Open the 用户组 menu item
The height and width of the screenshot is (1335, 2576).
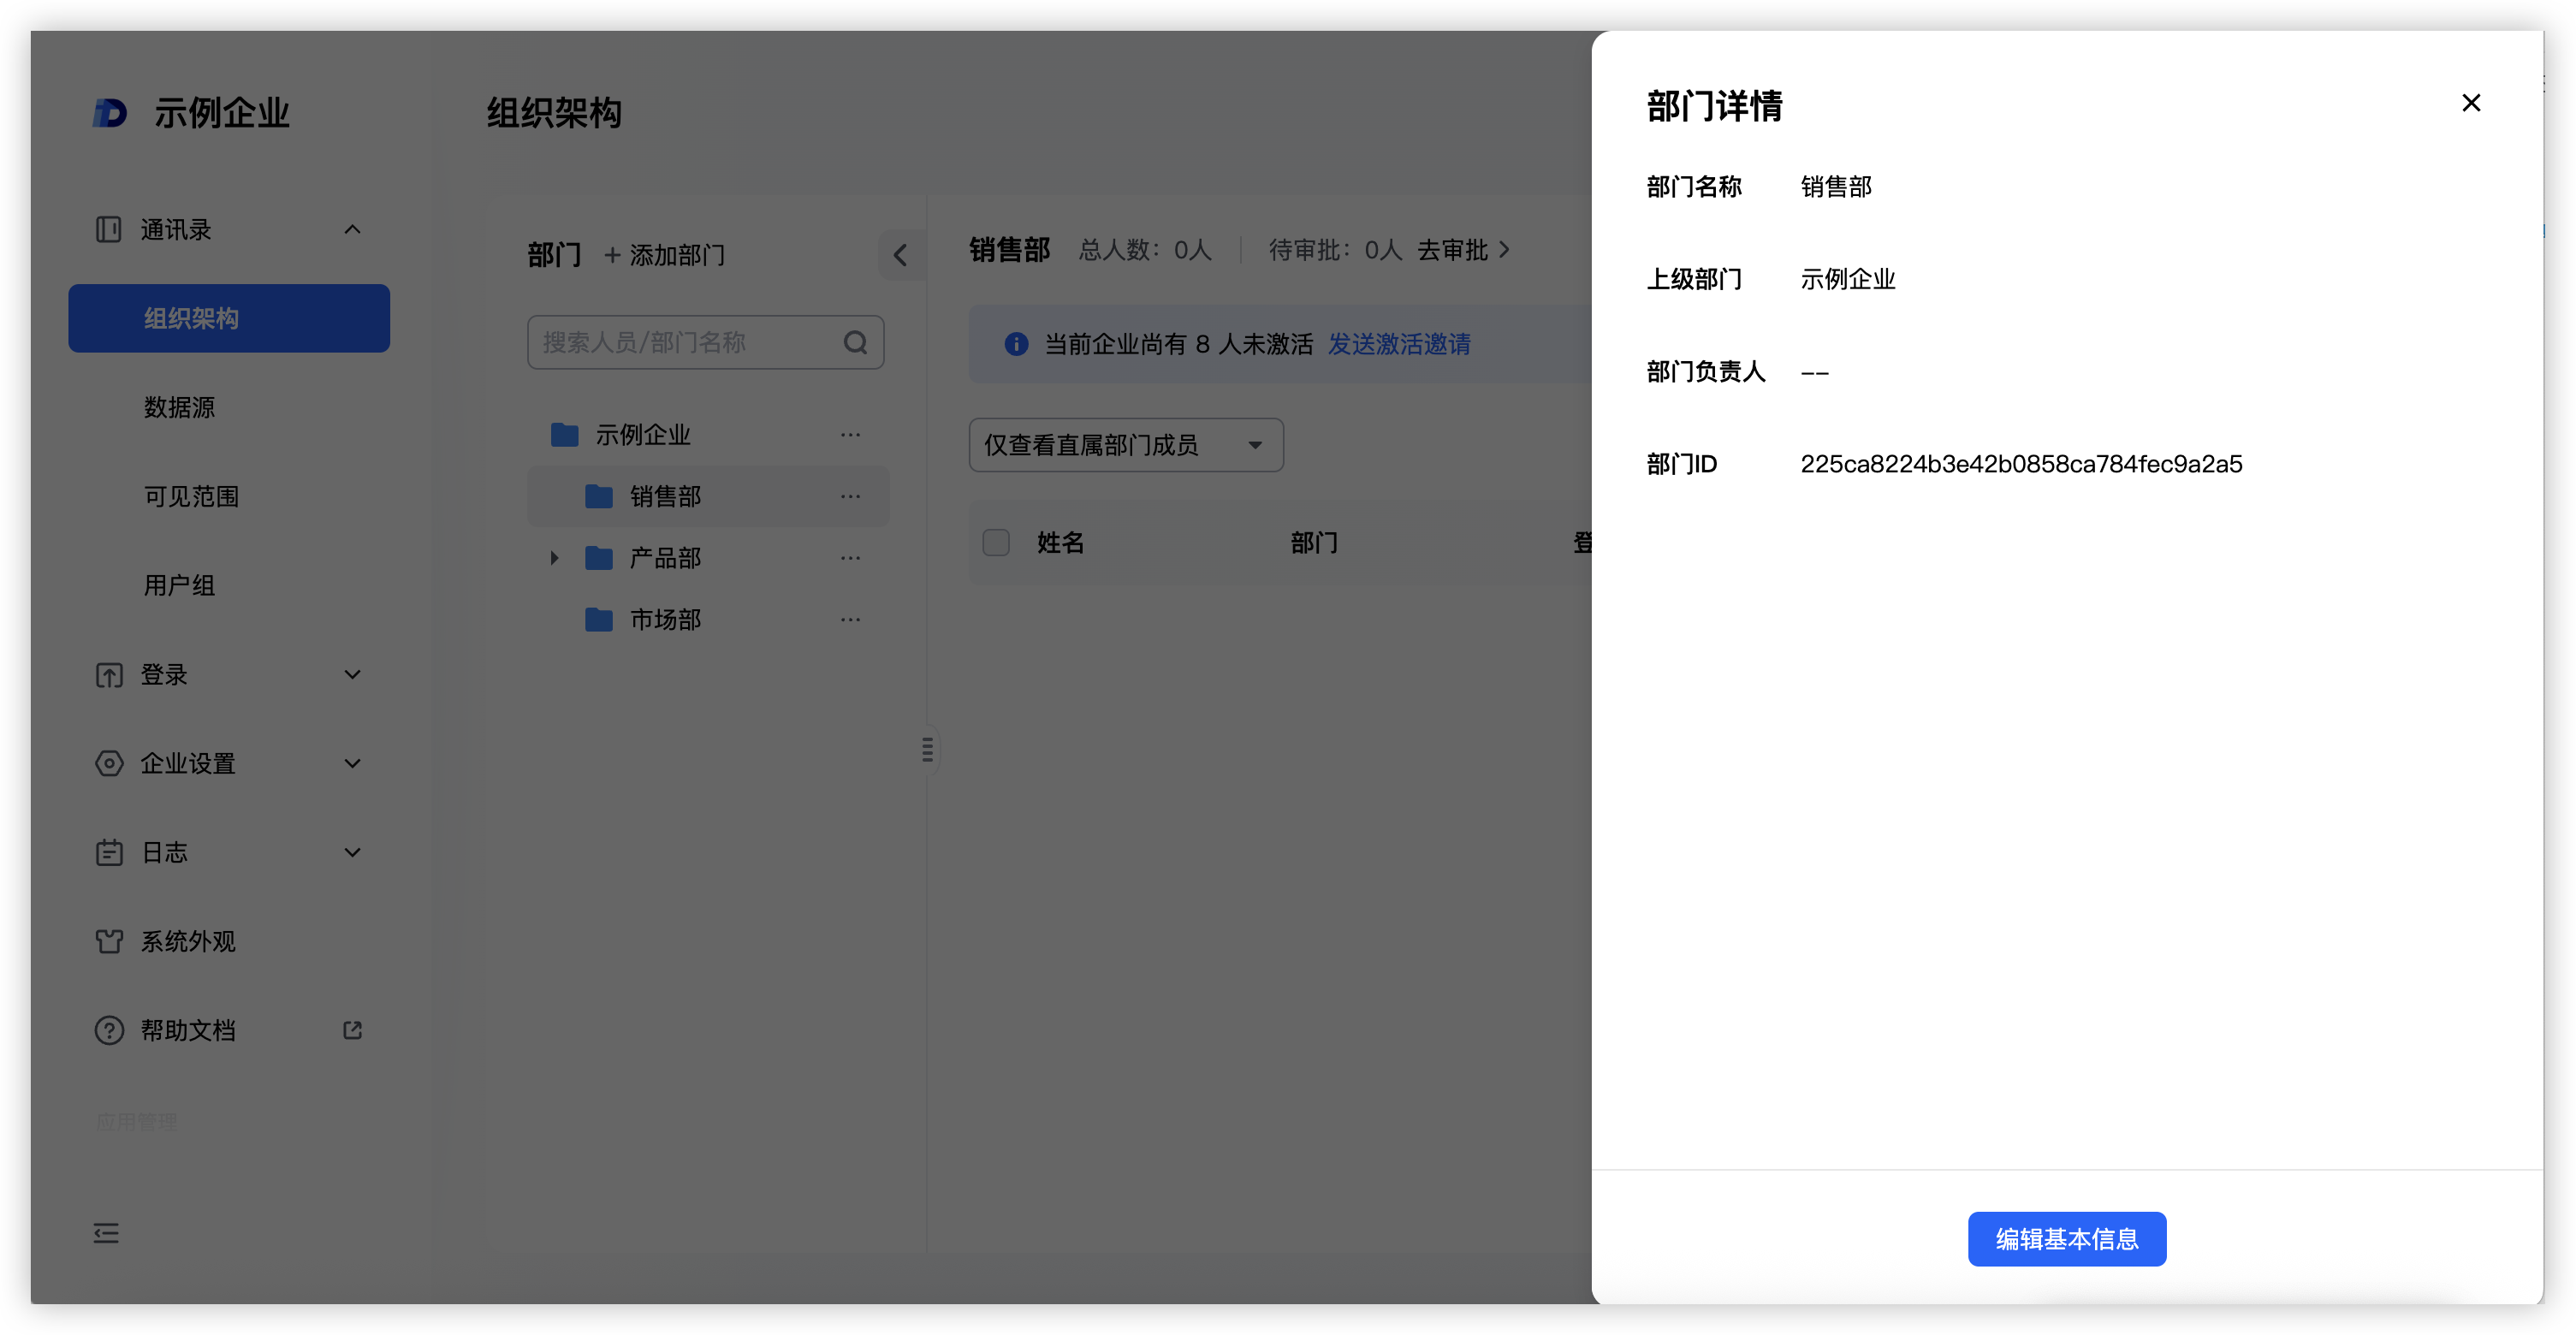tap(180, 586)
